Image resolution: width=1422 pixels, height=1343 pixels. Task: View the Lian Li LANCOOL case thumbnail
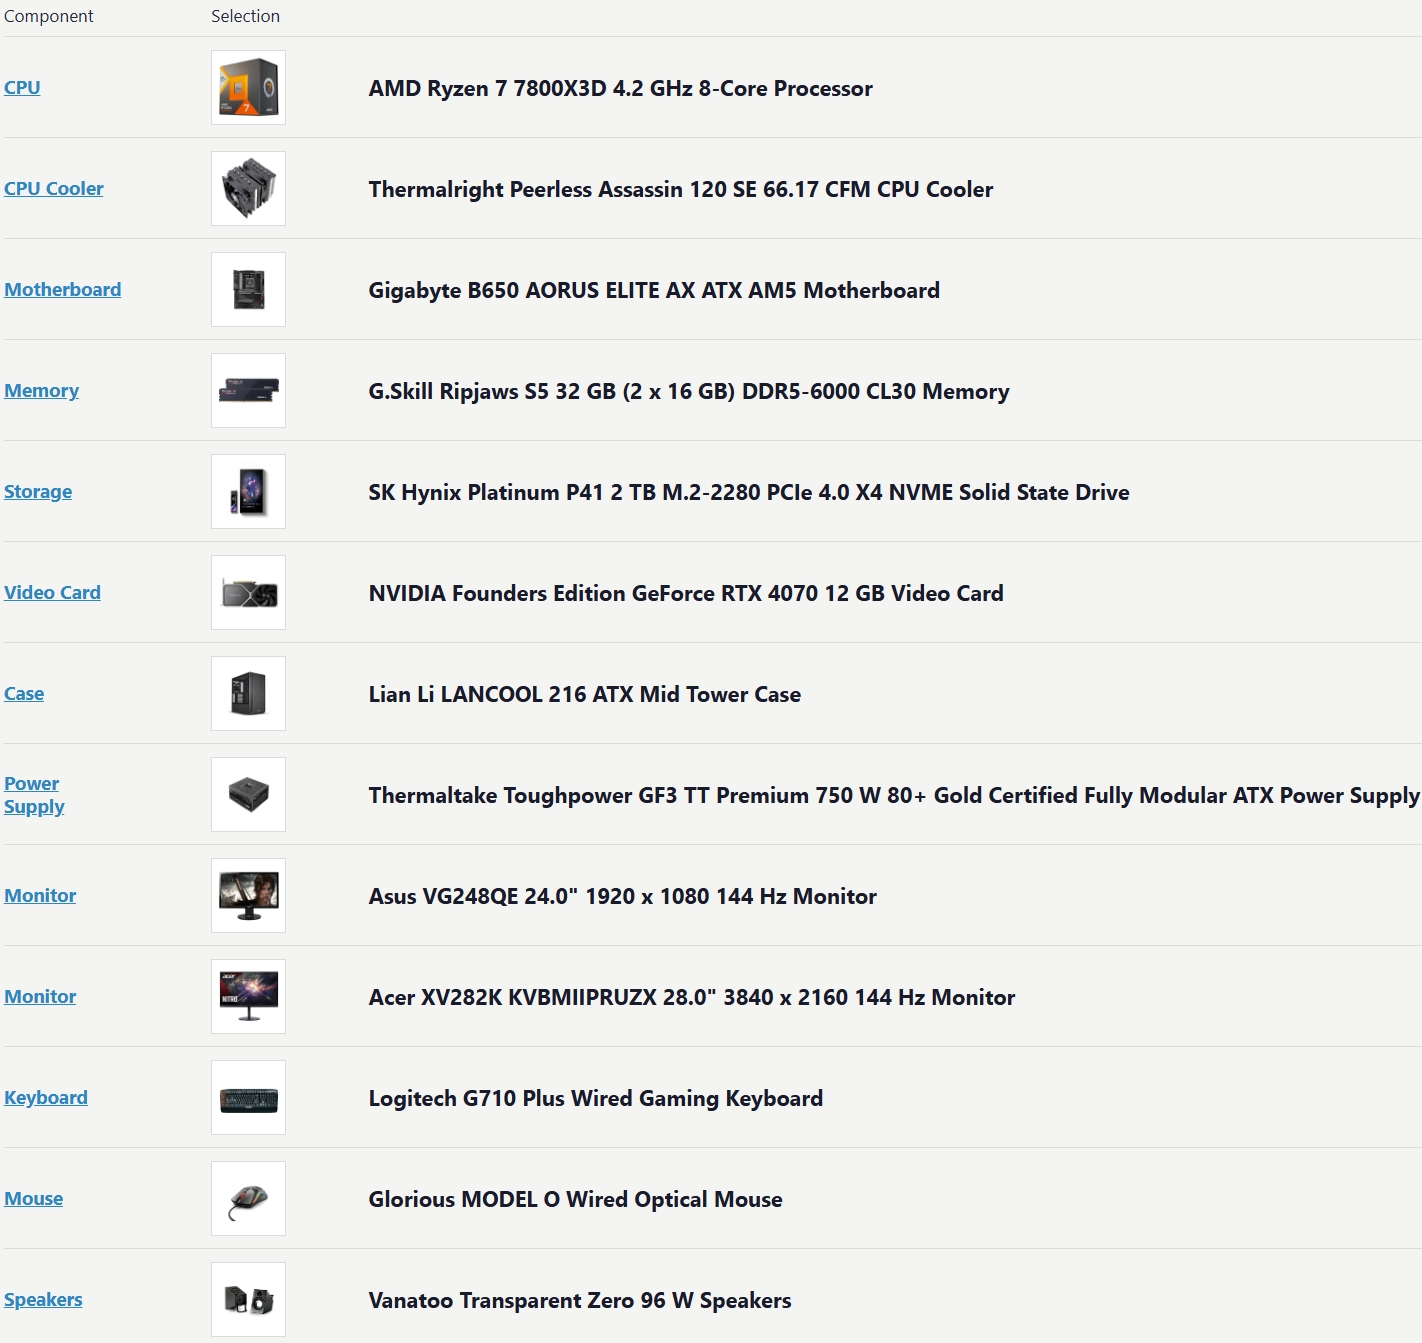248,693
